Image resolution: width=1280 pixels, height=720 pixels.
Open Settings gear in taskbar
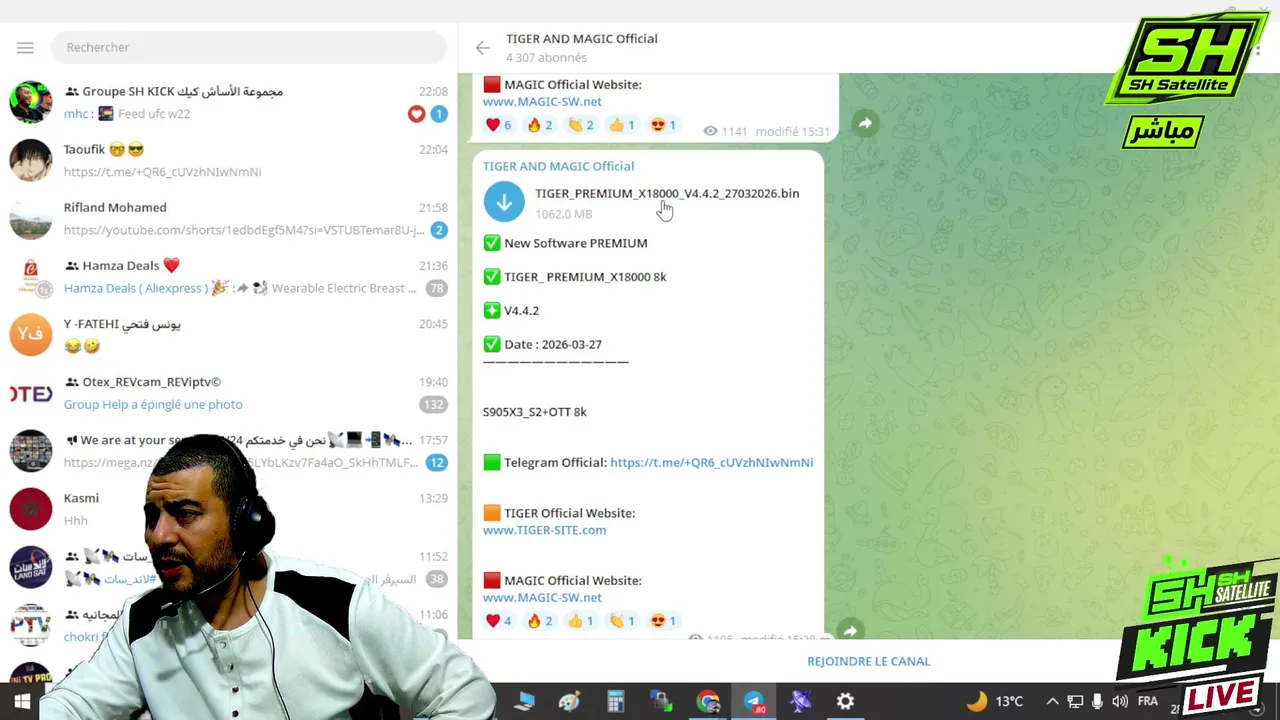tap(846, 702)
